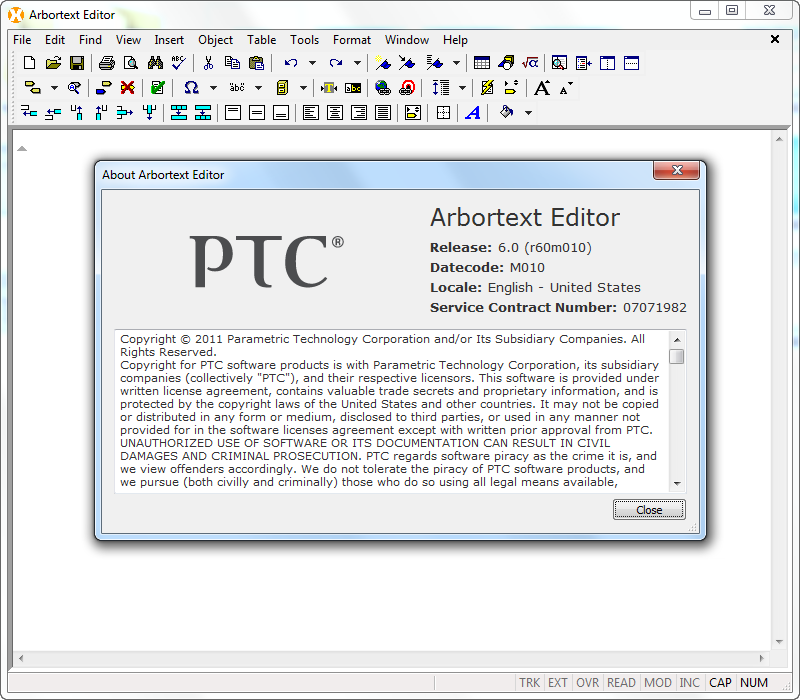Click license text scroll up arrow
Image resolution: width=800 pixels, height=700 pixels.
pos(677,340)
